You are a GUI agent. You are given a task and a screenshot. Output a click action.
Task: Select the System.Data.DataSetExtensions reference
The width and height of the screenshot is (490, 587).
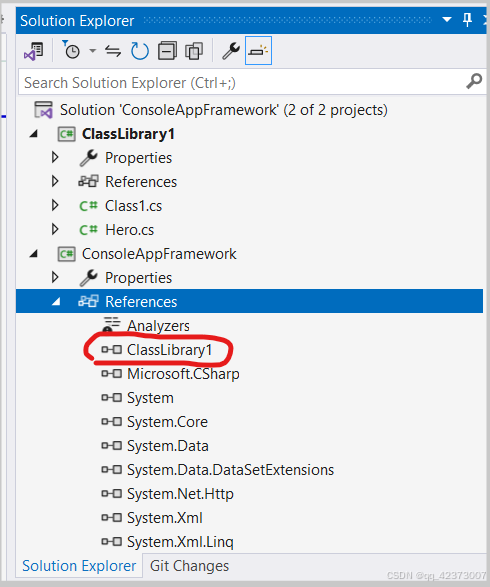pyautogui.click(x=230, y=470)
